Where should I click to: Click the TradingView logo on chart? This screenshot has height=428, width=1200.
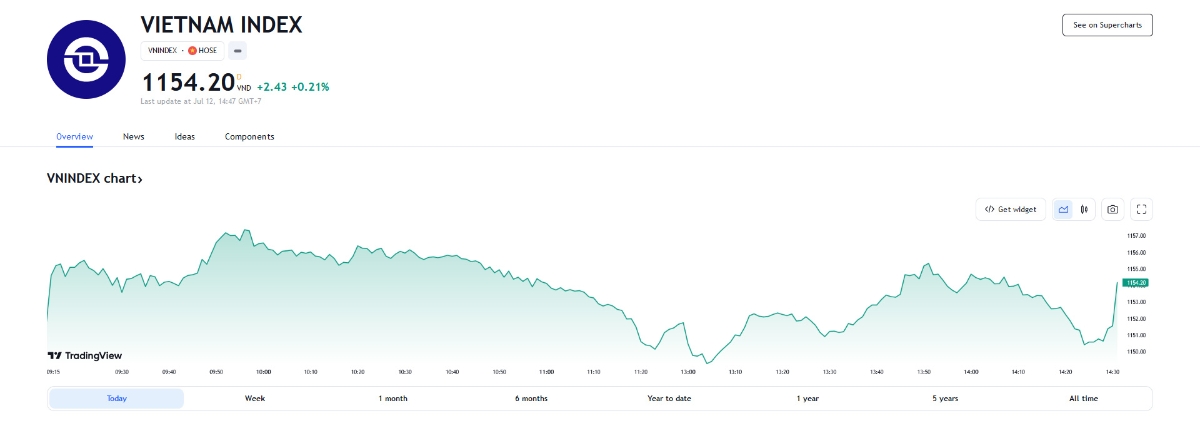[85, 355]
